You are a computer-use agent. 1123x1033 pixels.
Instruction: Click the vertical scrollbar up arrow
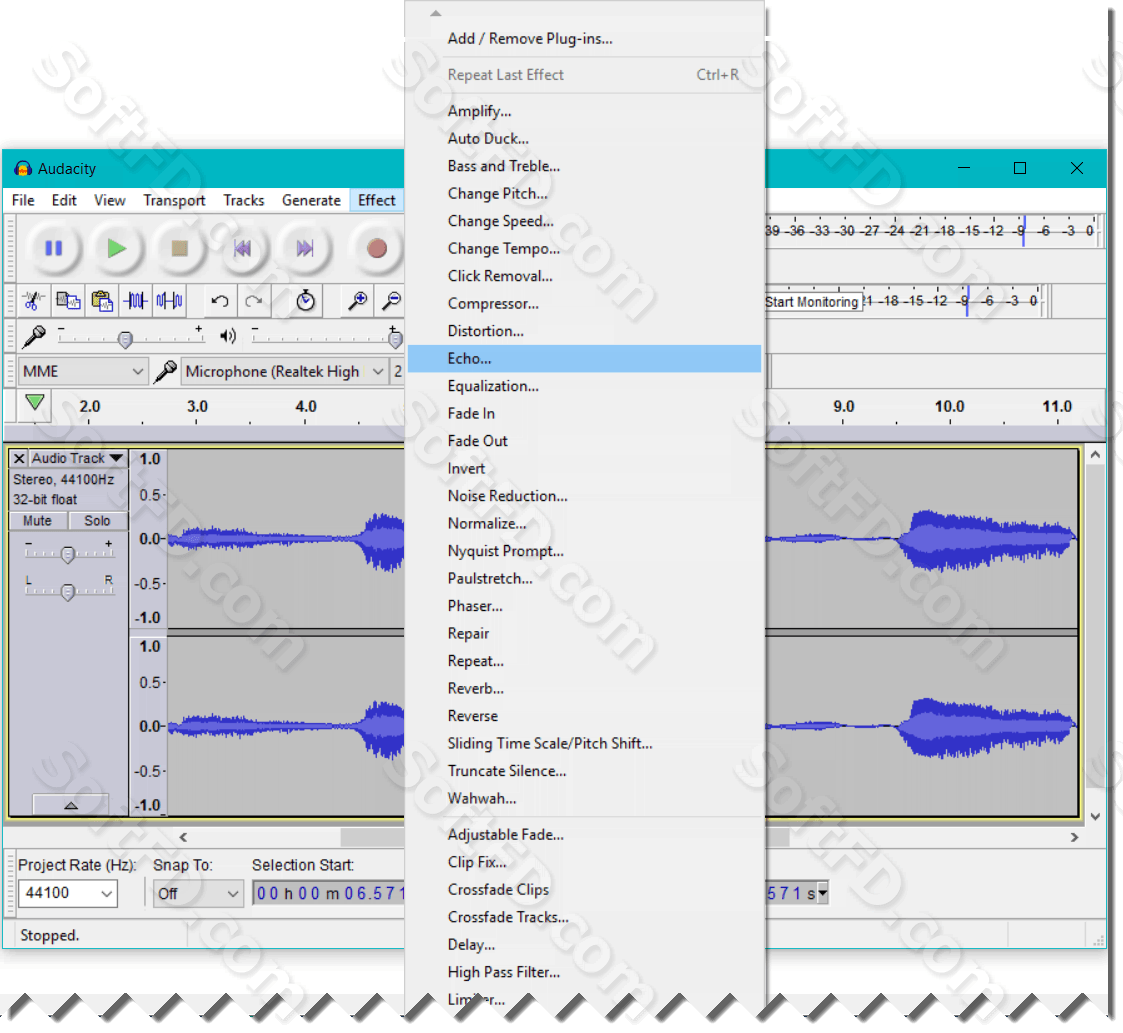(x=1095, y=455)
